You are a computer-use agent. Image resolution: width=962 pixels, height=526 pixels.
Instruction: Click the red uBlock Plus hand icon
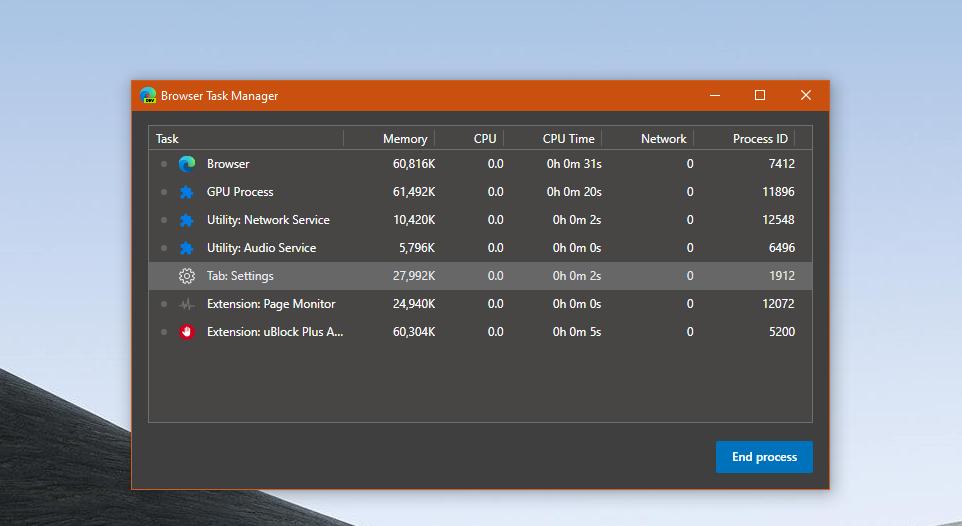(187, 332)
